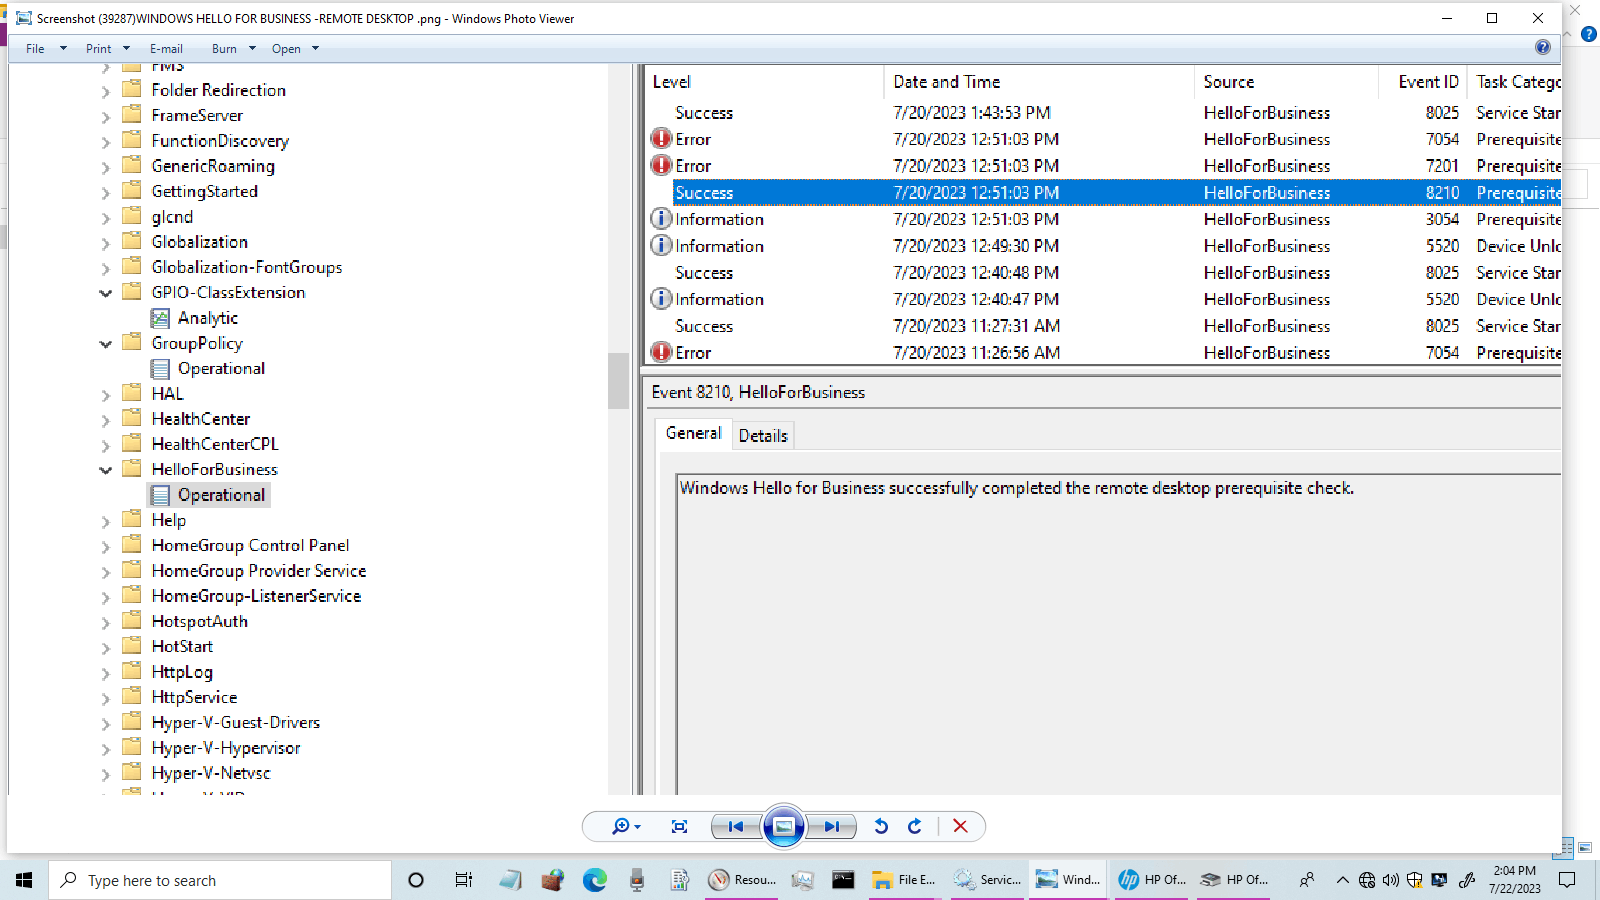
Task: Show hidden system tray icons
Action: point(1342,880)
